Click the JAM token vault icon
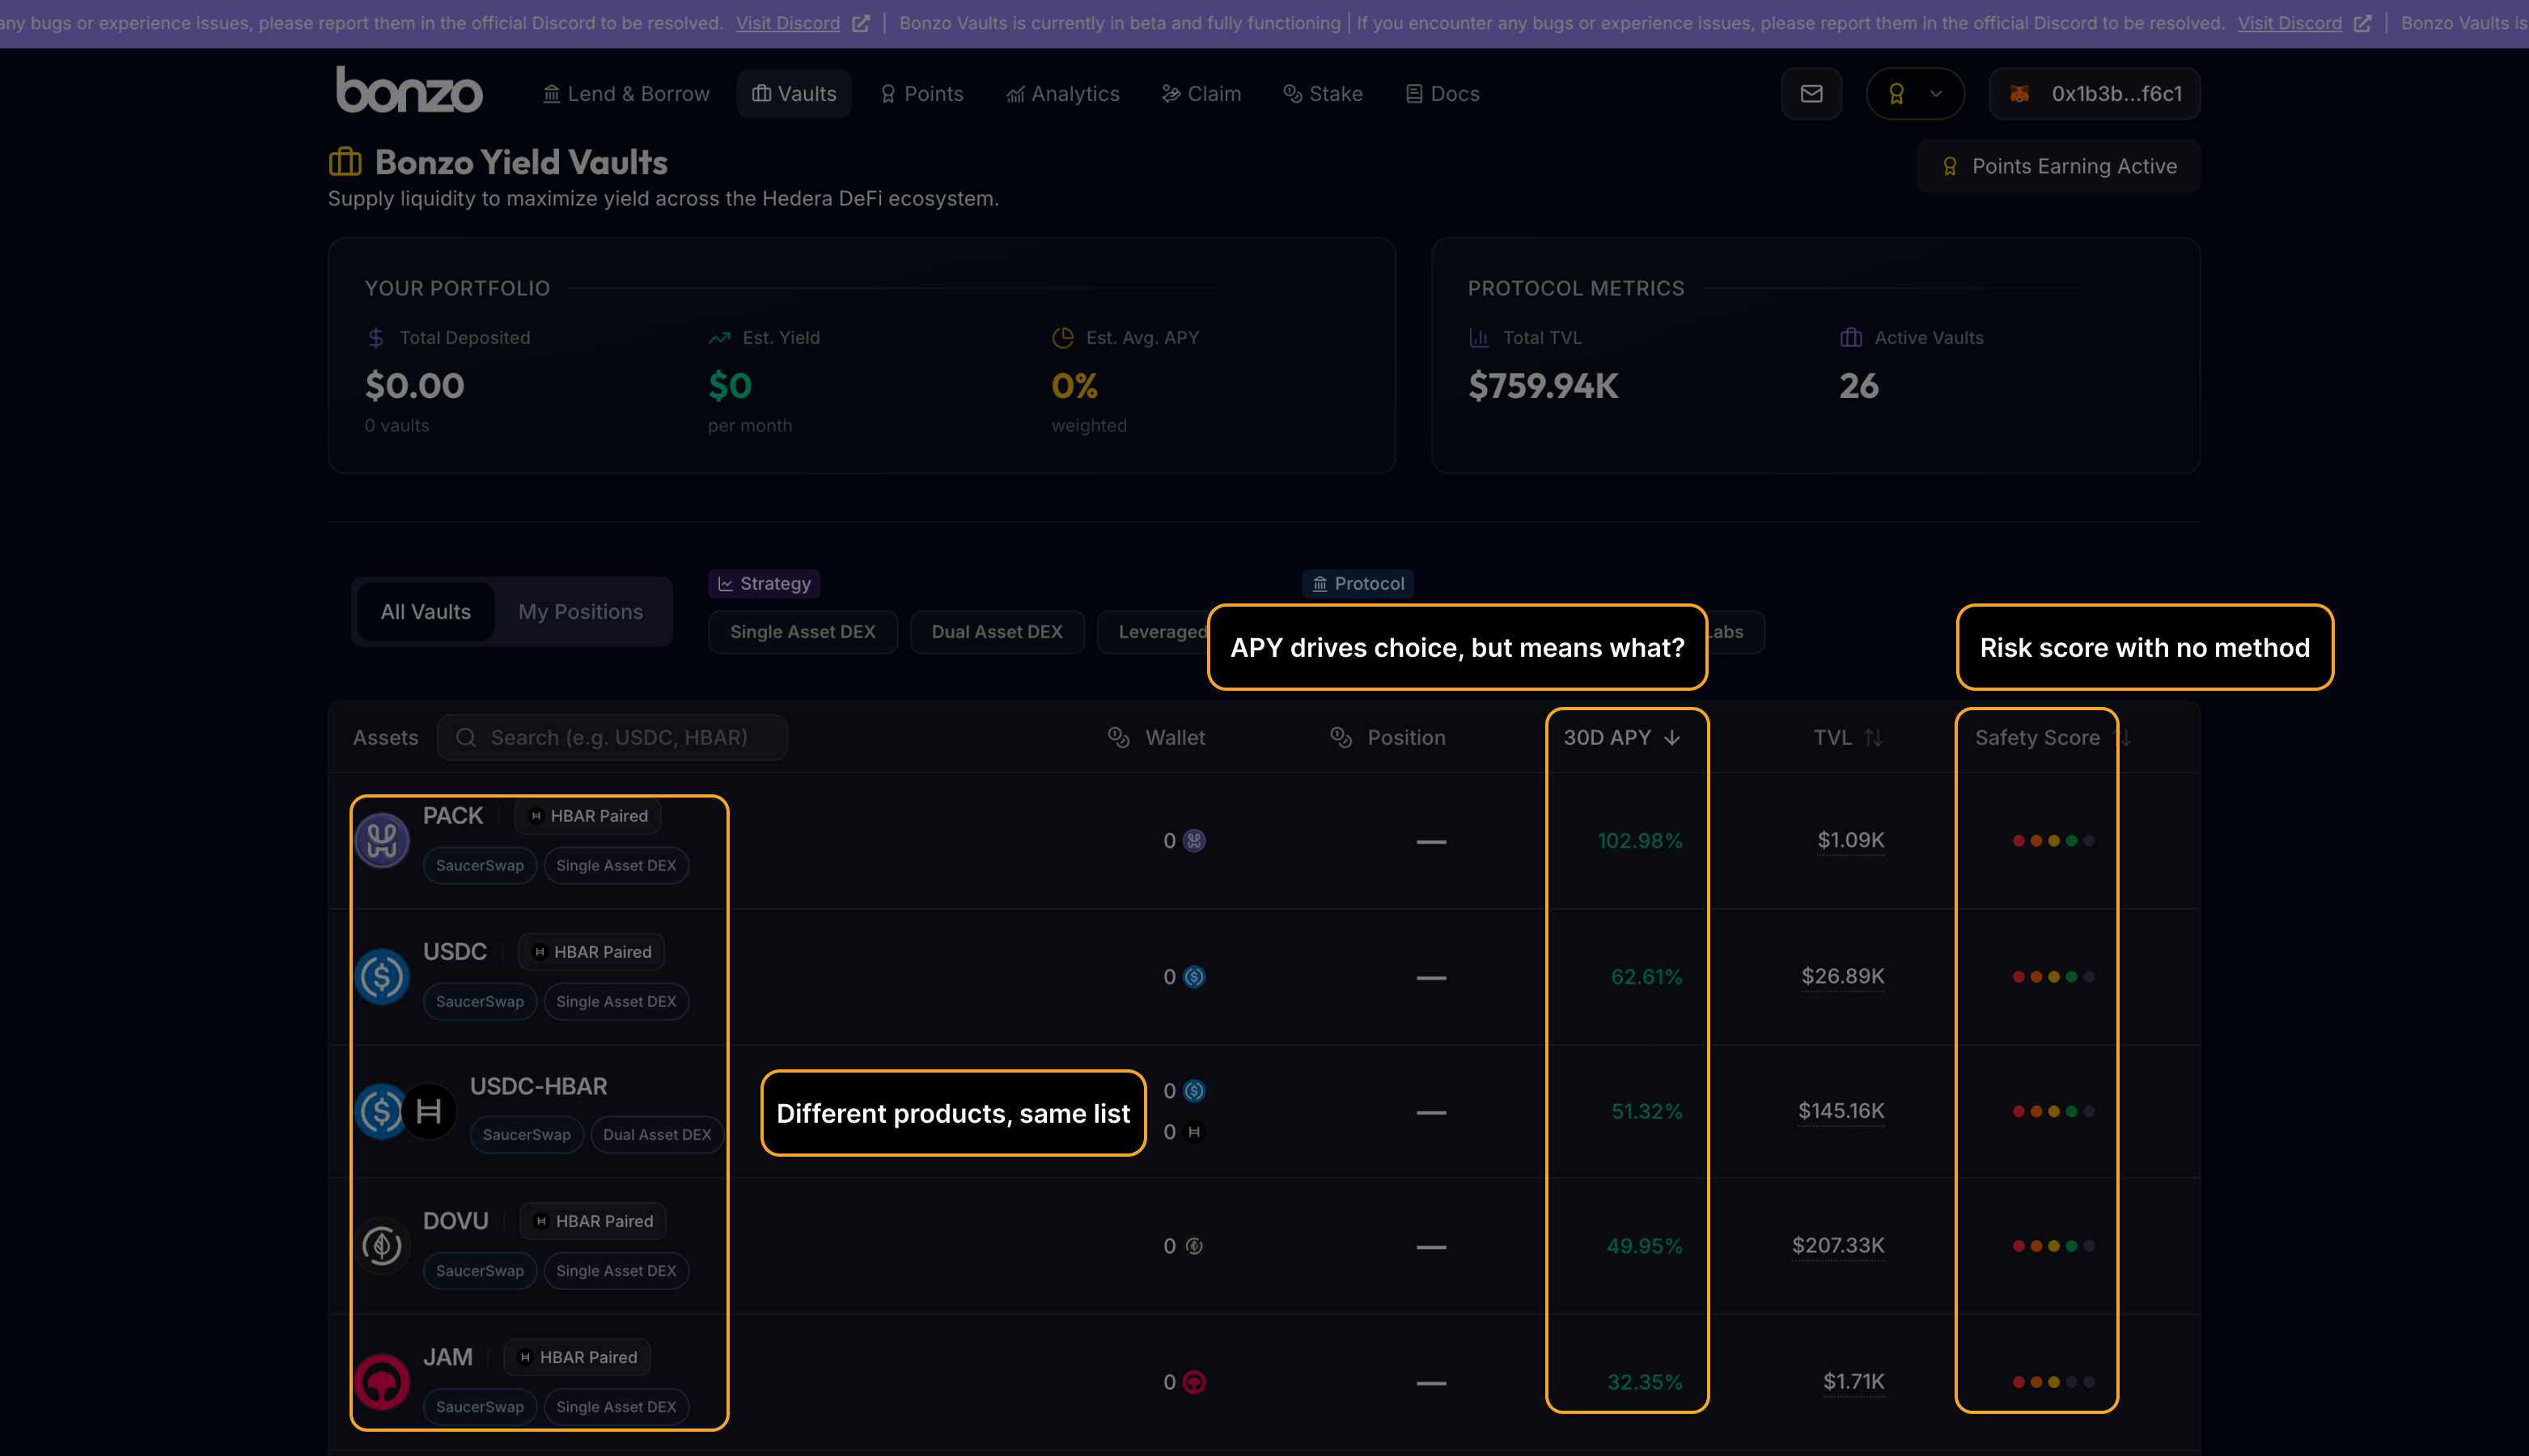 382,1382
